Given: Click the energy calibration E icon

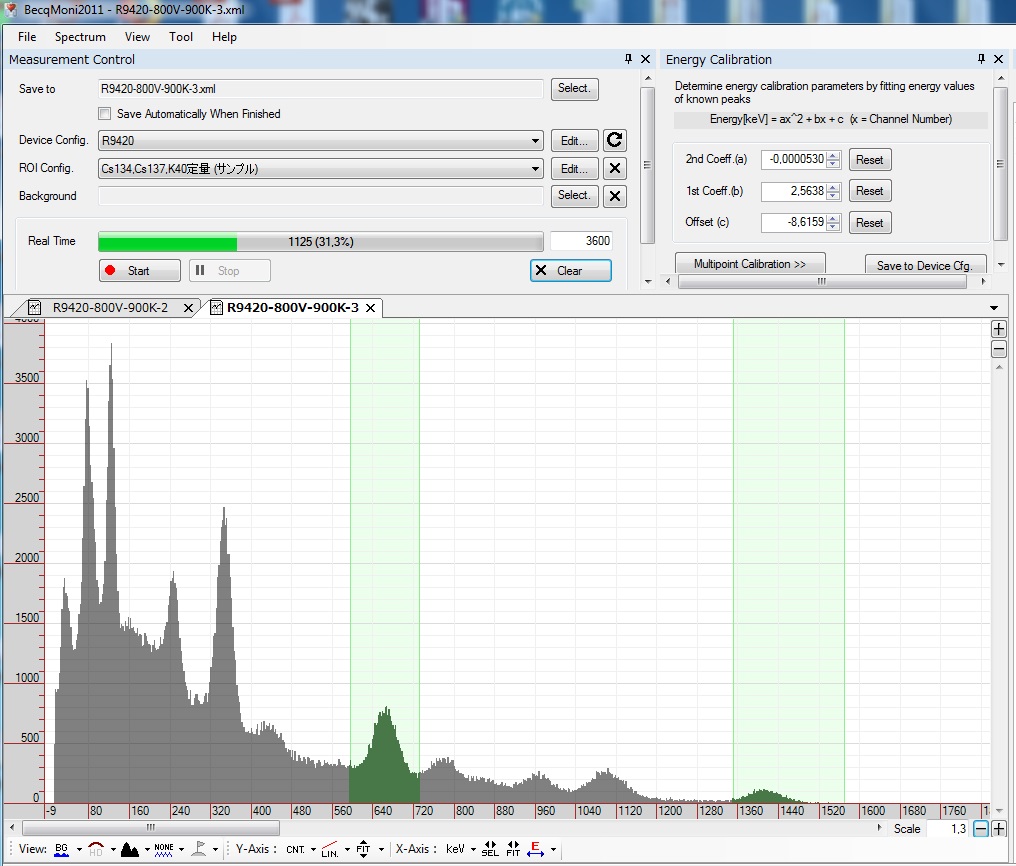Looking at the screenshot, I should pyautogui.click(x=536, y=849).
